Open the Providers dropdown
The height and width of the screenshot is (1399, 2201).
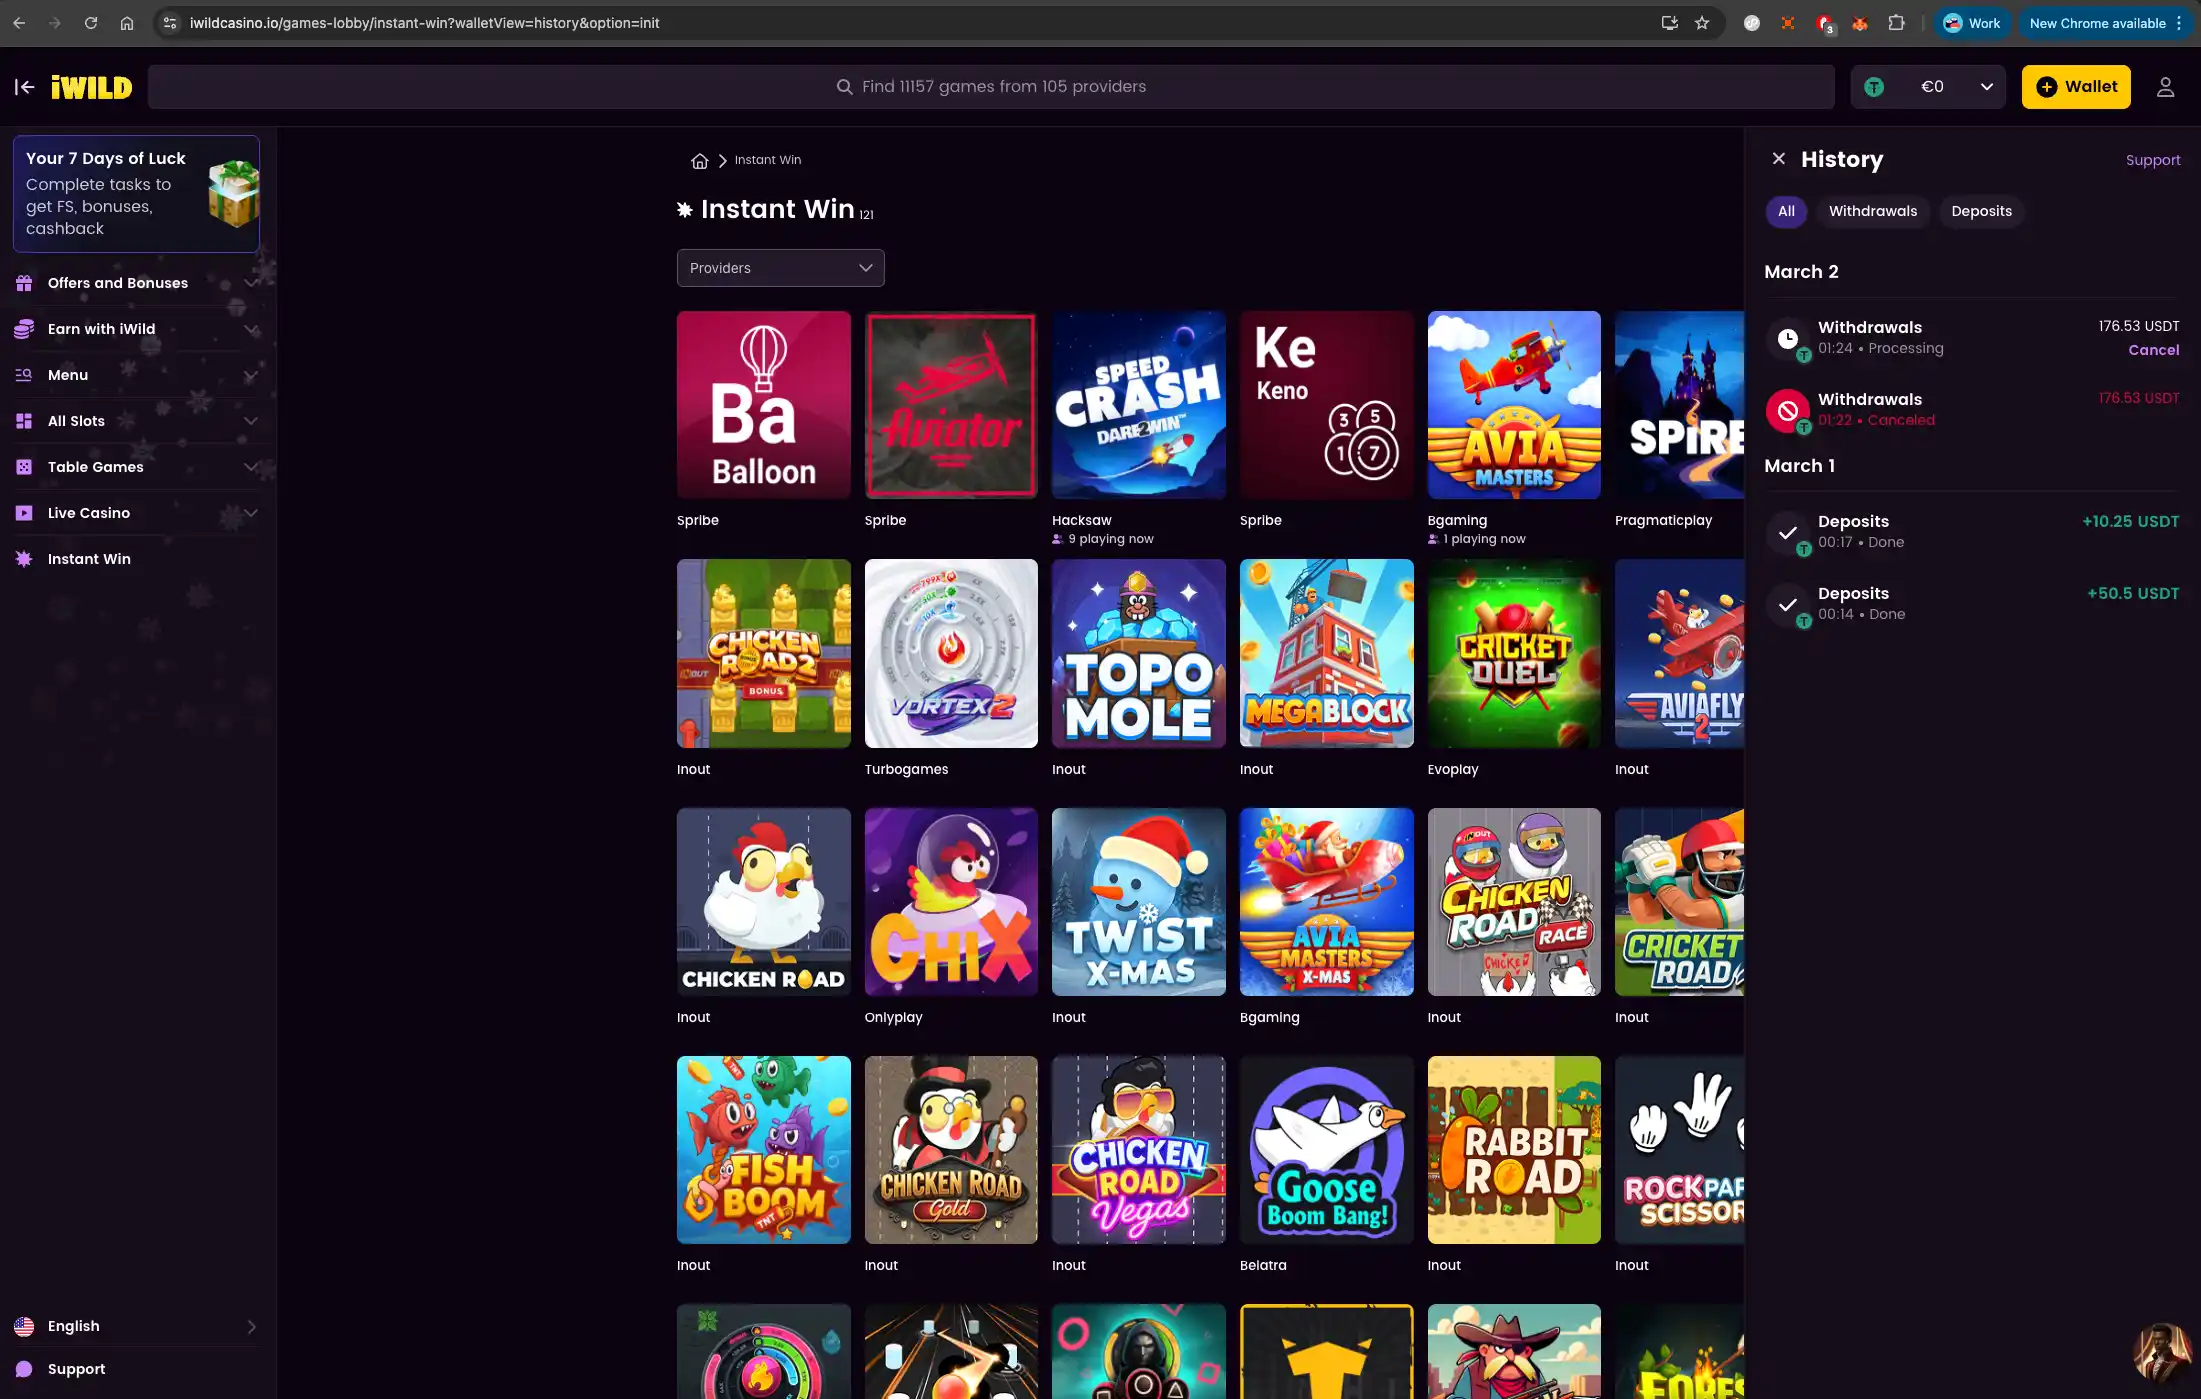[x=780, y=268]
